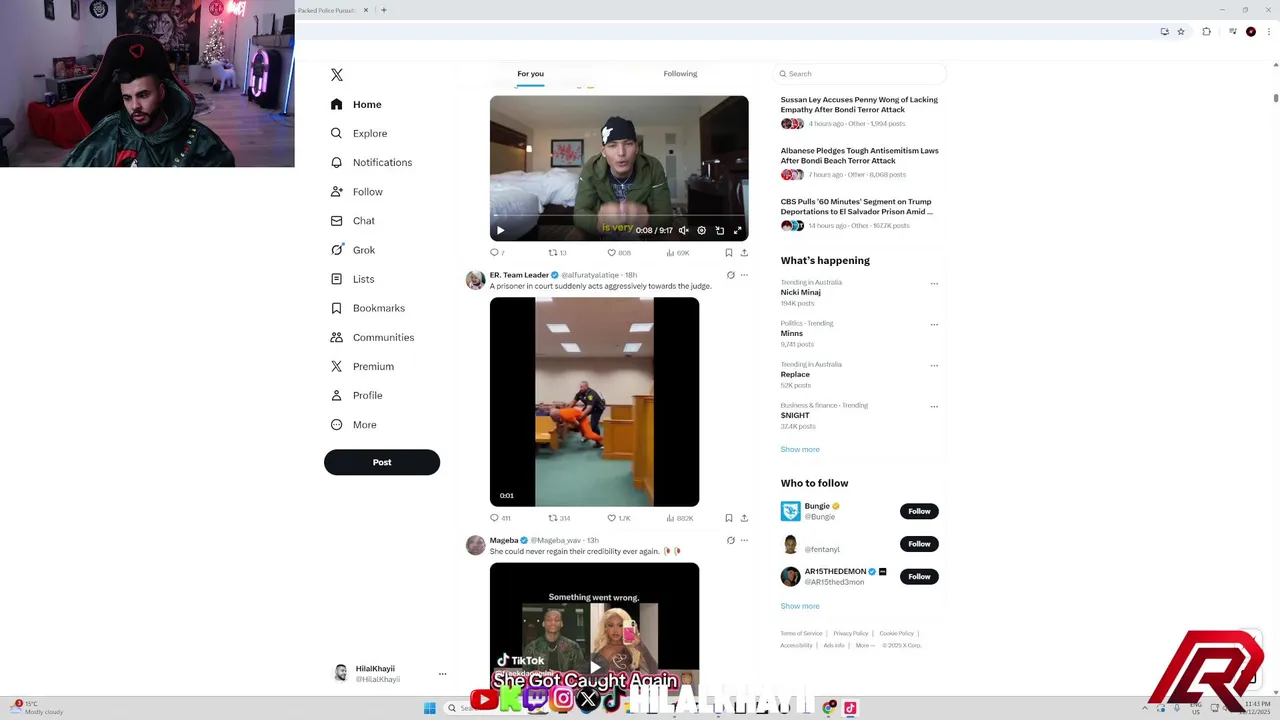Click the Grok icon on ER. Team Leader's post
The height and width of the screenshot is (720, 1280).
click(x=730, y=275)
